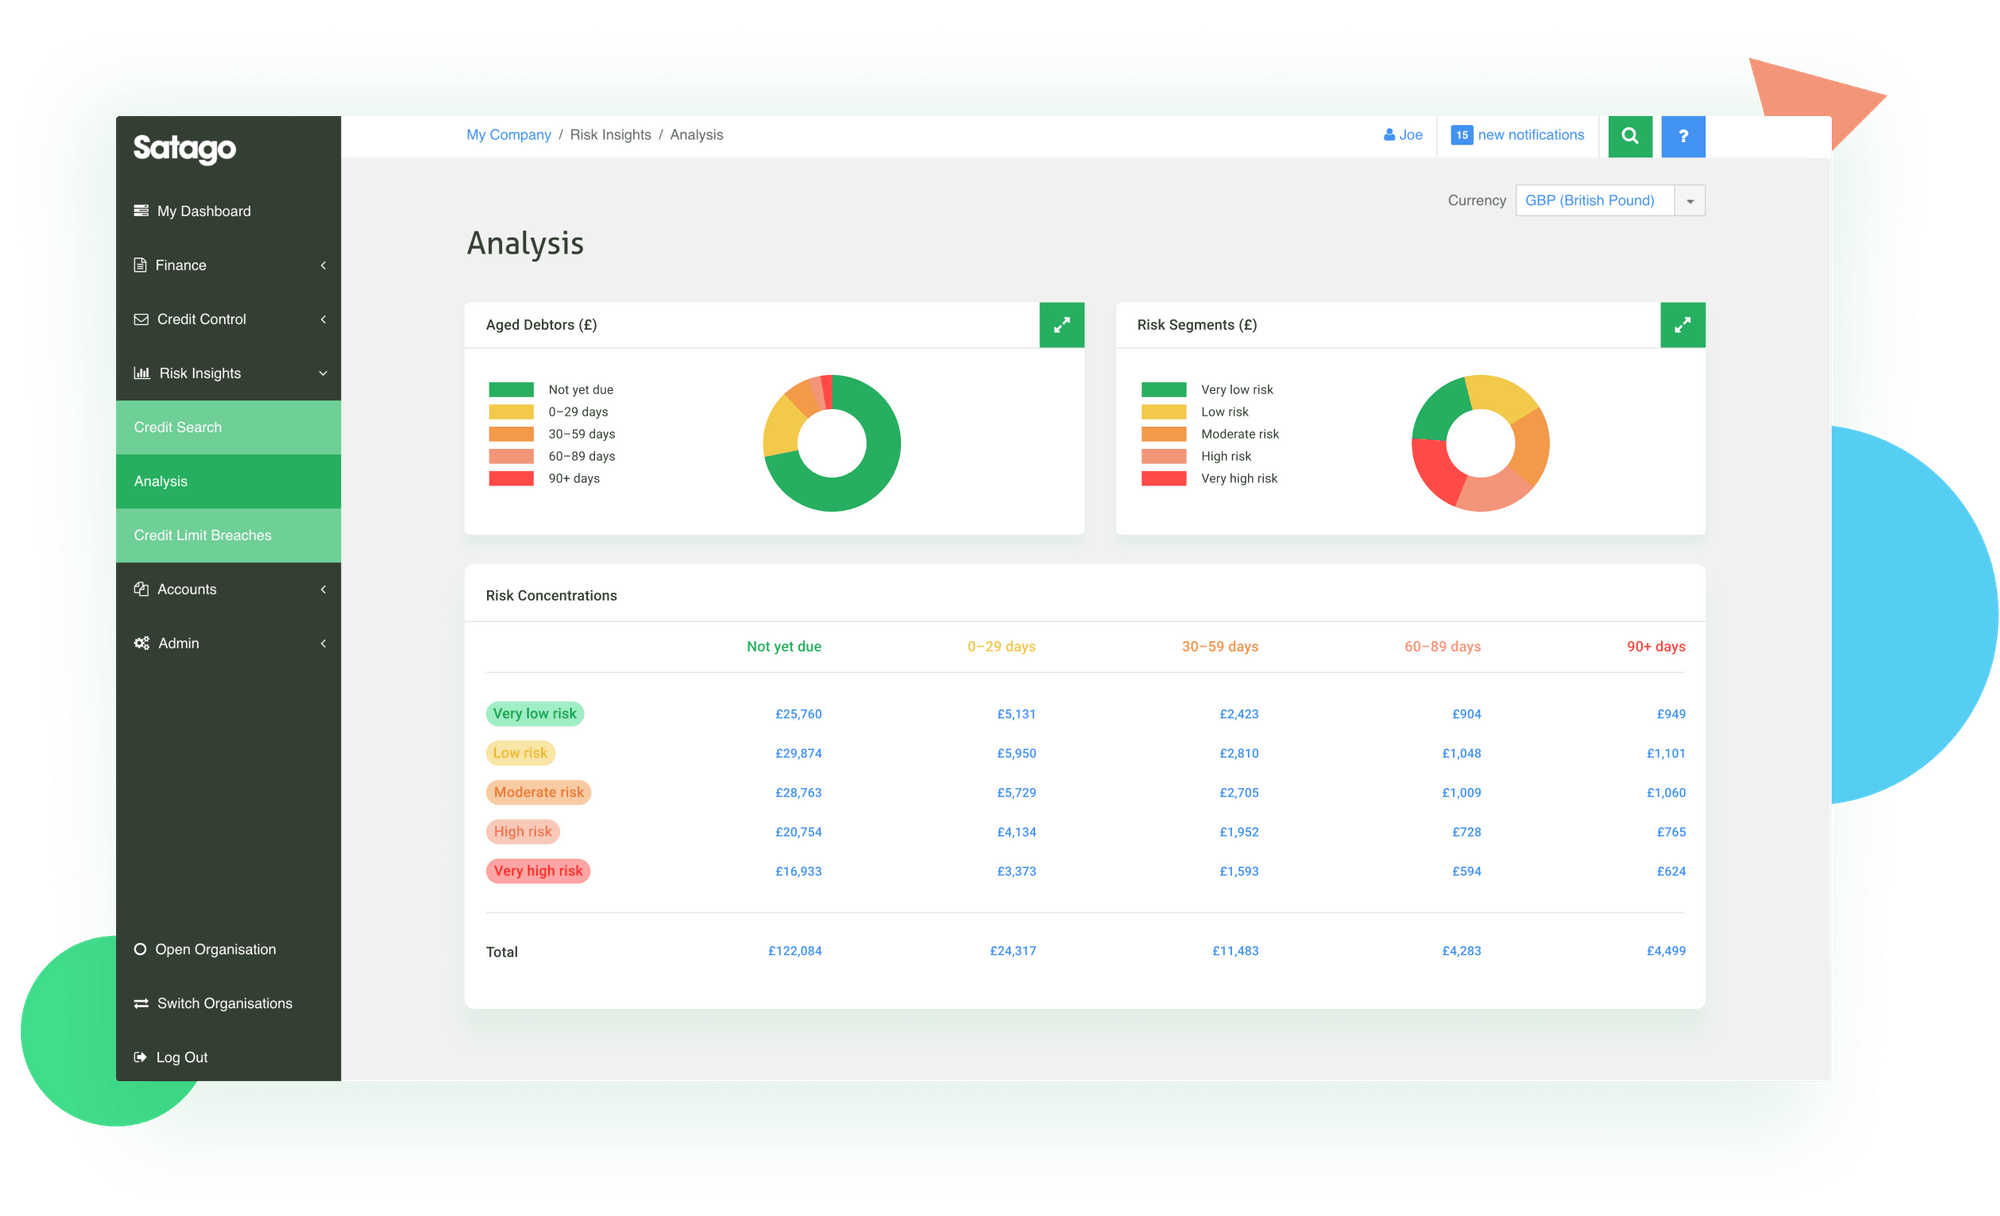The image size is (2000, 1216).
Task: Expand the Admin menu chevron
Action: coord(323,643)
